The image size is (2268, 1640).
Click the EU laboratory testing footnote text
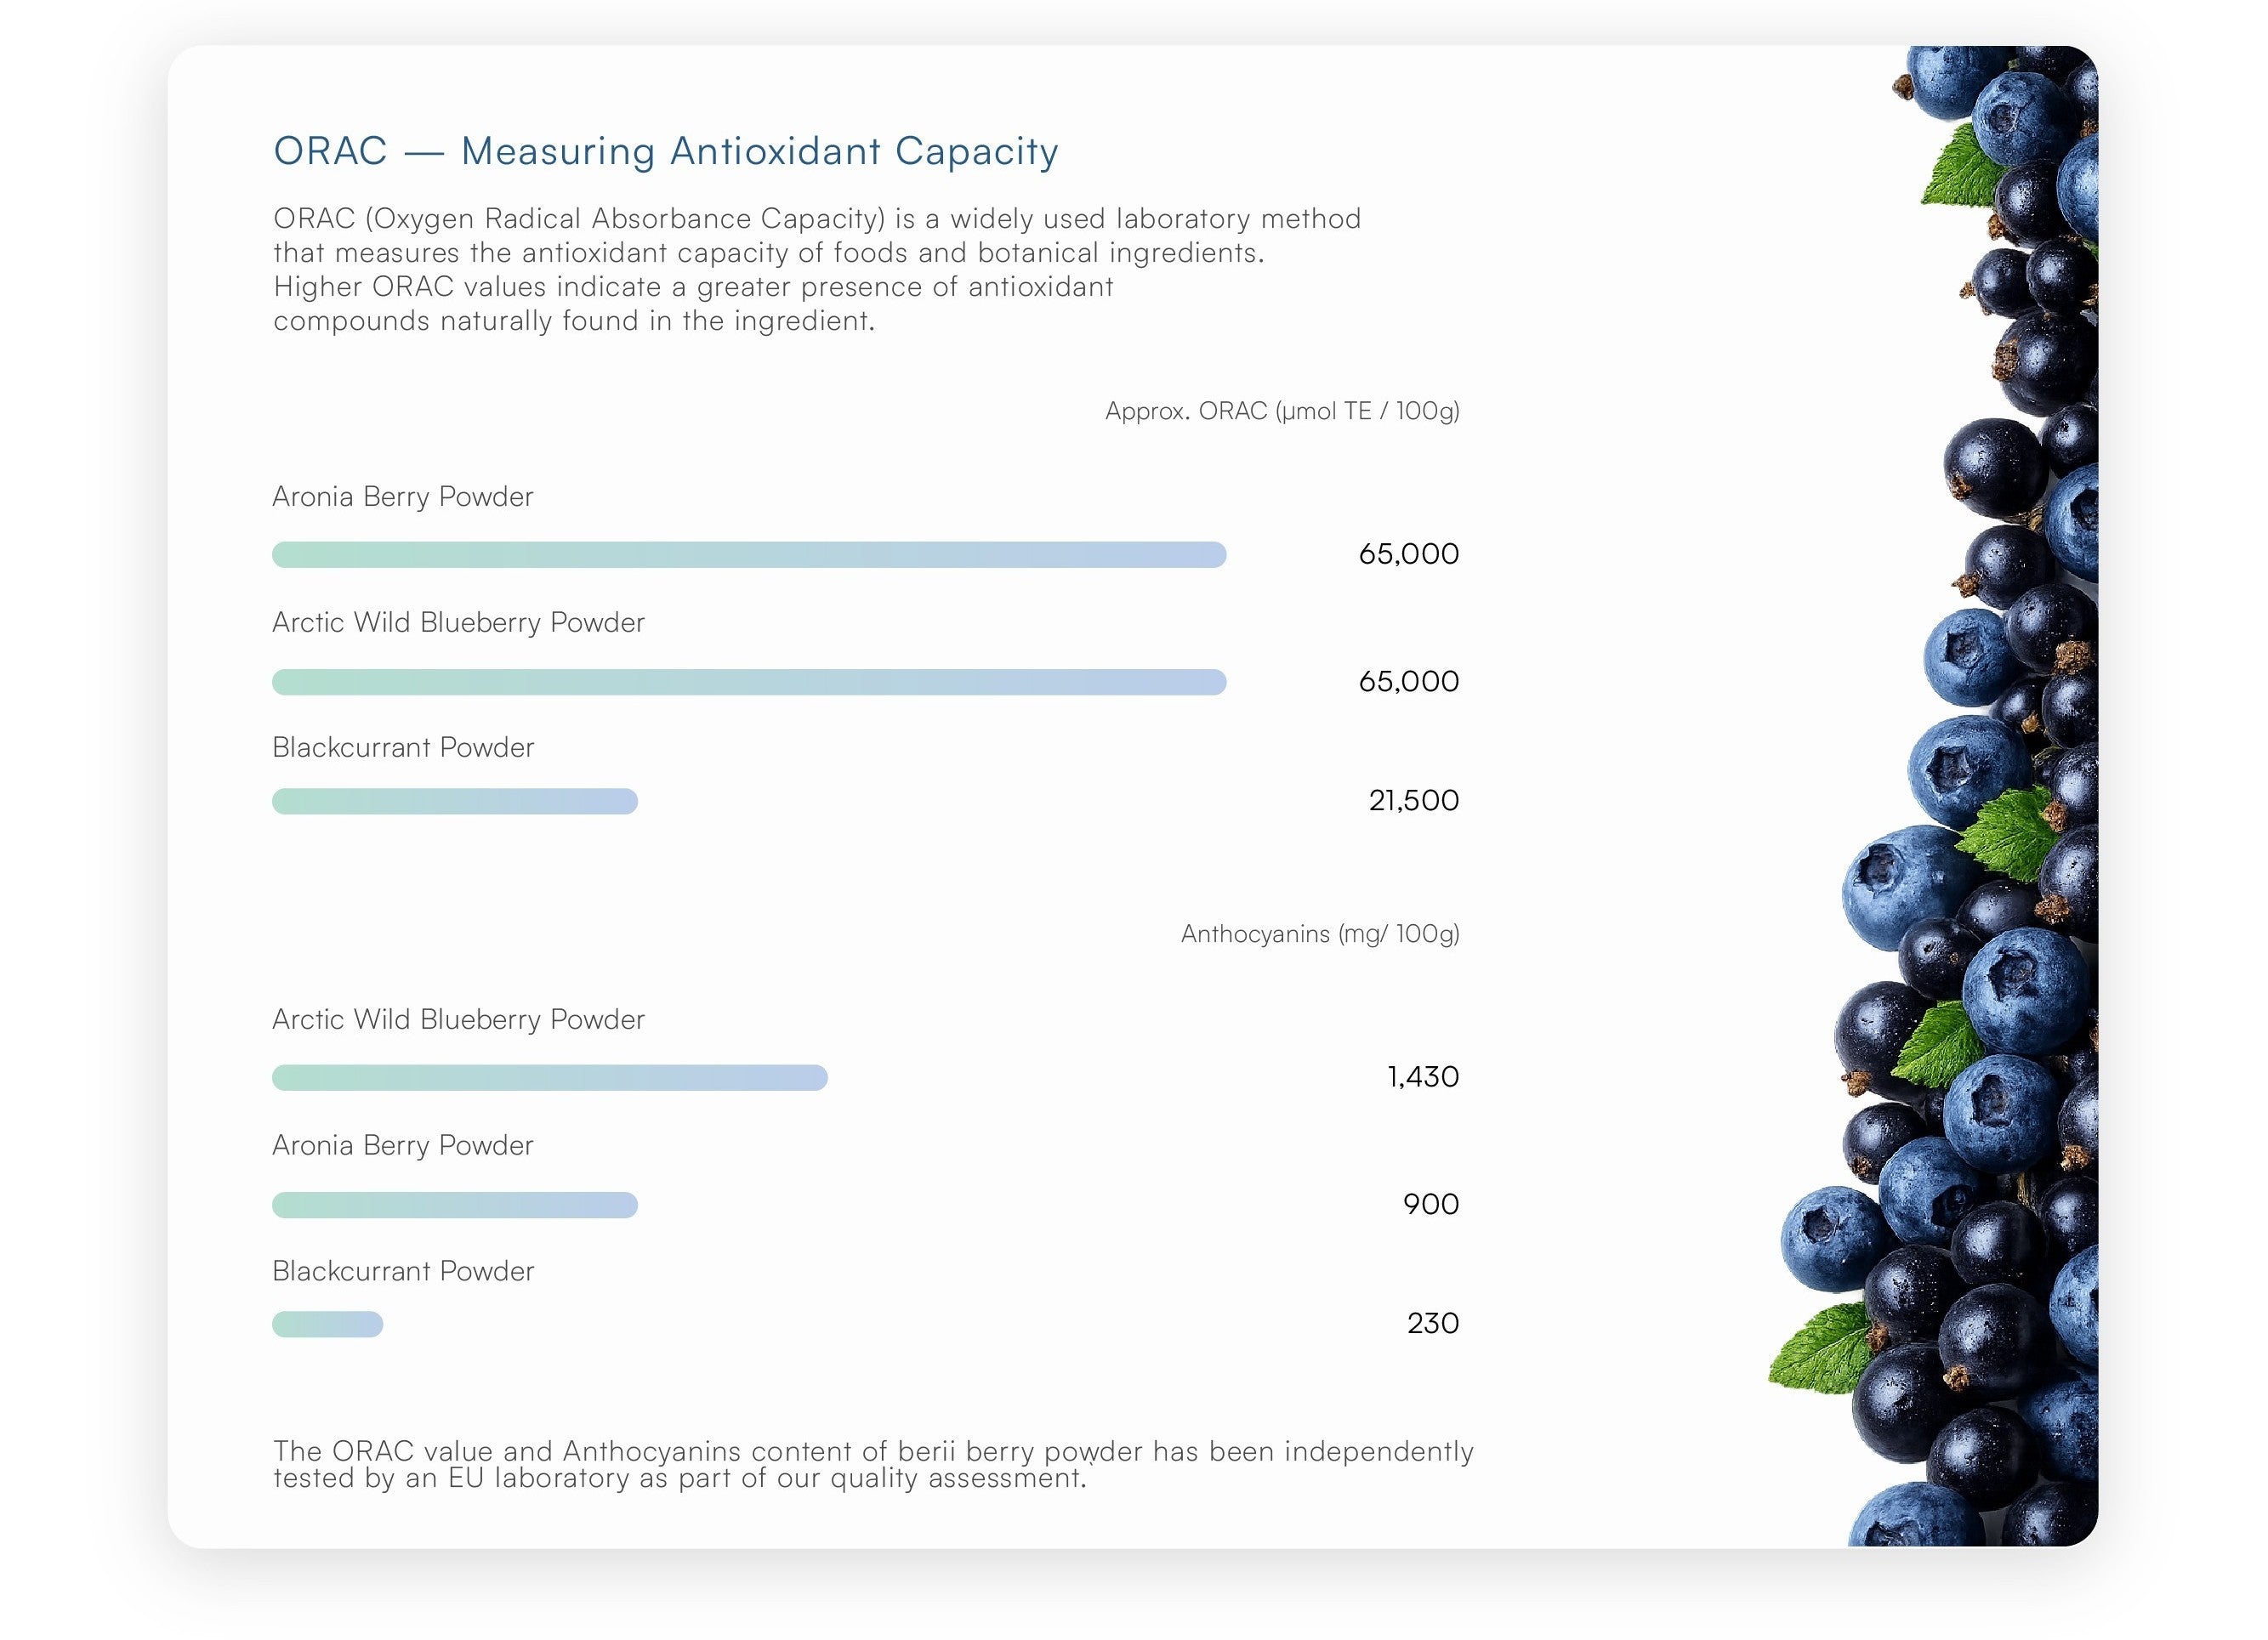872,1464
